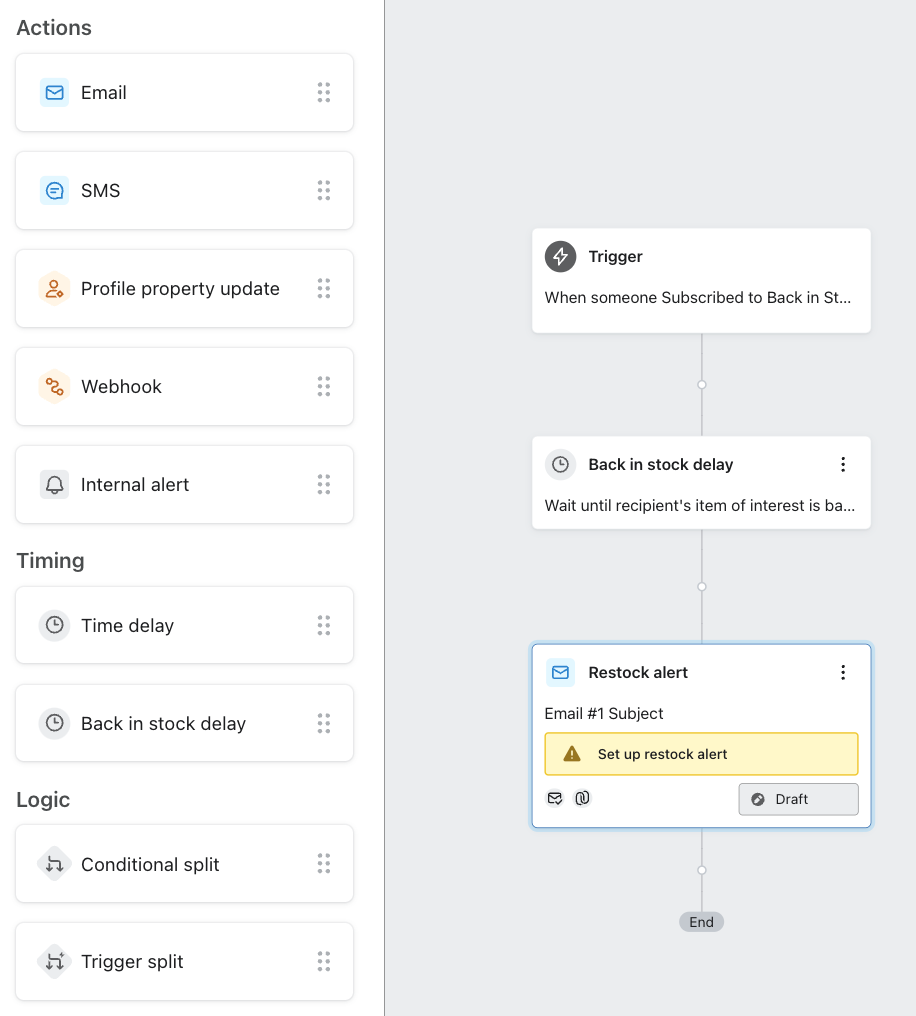The height and width of the screenshot is (1016, 916).
Task: Click the drag handle on Webhook action
Action: tap(324, 386)
